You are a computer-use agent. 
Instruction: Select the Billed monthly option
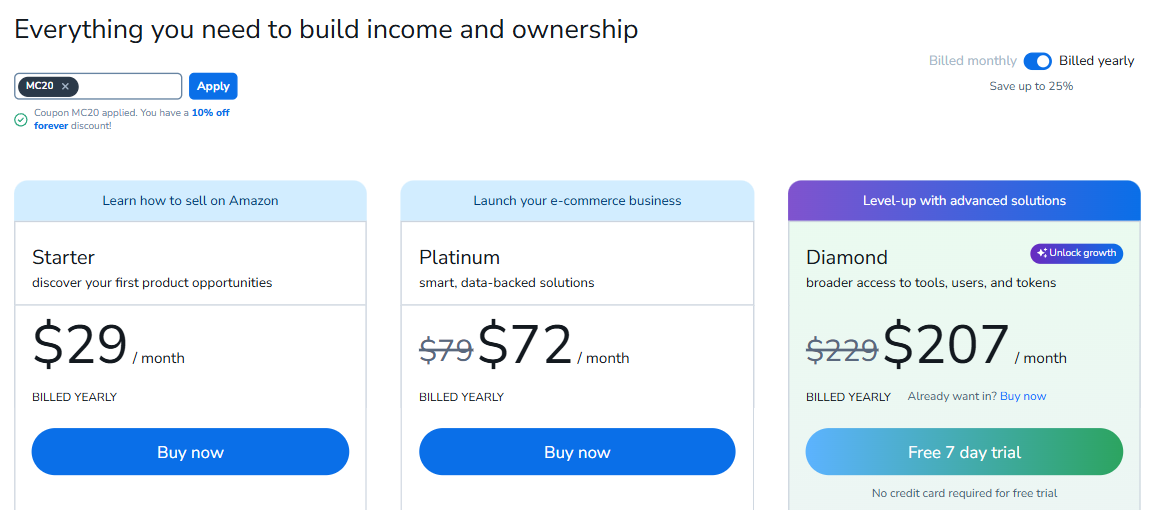pyautogui.click(x=972, y=61)
